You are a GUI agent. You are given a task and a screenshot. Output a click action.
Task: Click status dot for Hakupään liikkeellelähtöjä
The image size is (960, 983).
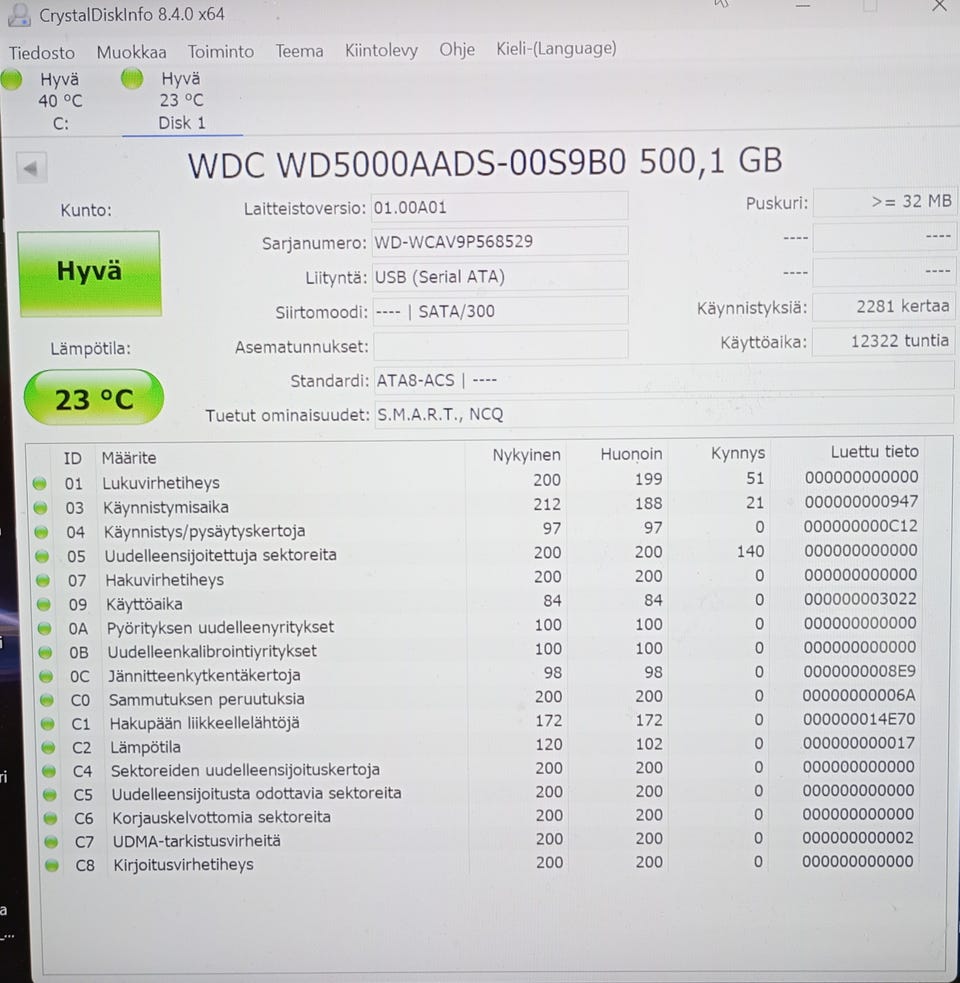coord(47,724)
